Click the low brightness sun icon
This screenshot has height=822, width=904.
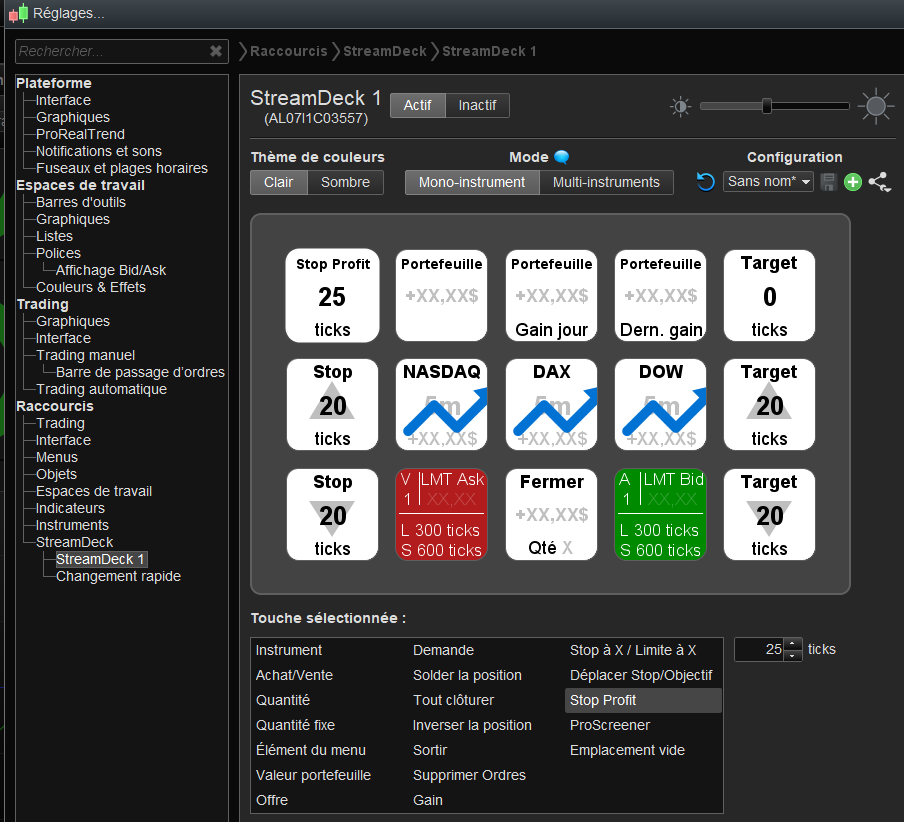click(x=680, y=107)
